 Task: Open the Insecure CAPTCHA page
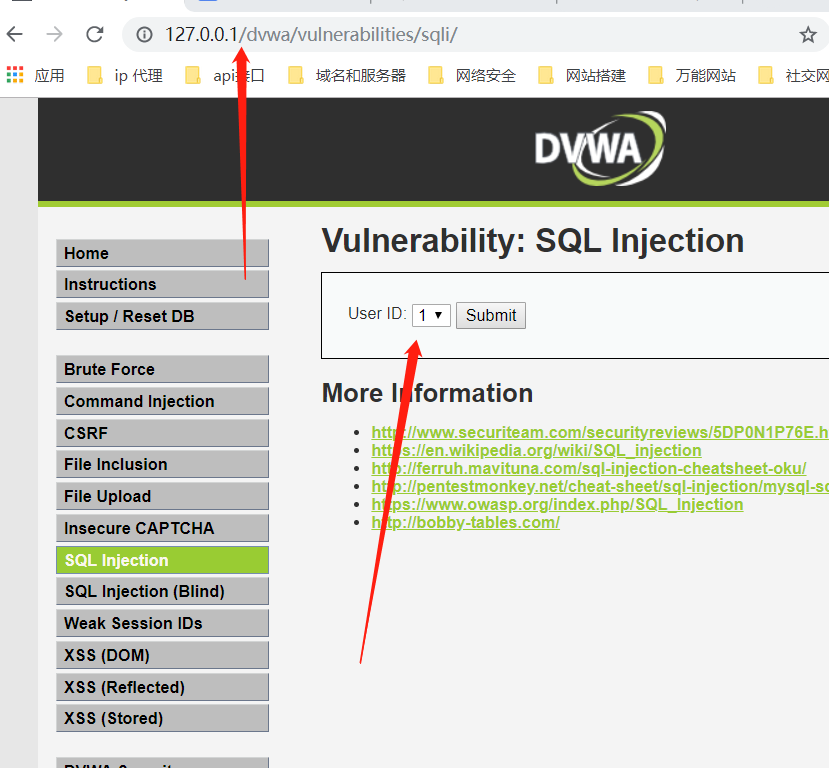pyautogui.click(x=162, y=528)
